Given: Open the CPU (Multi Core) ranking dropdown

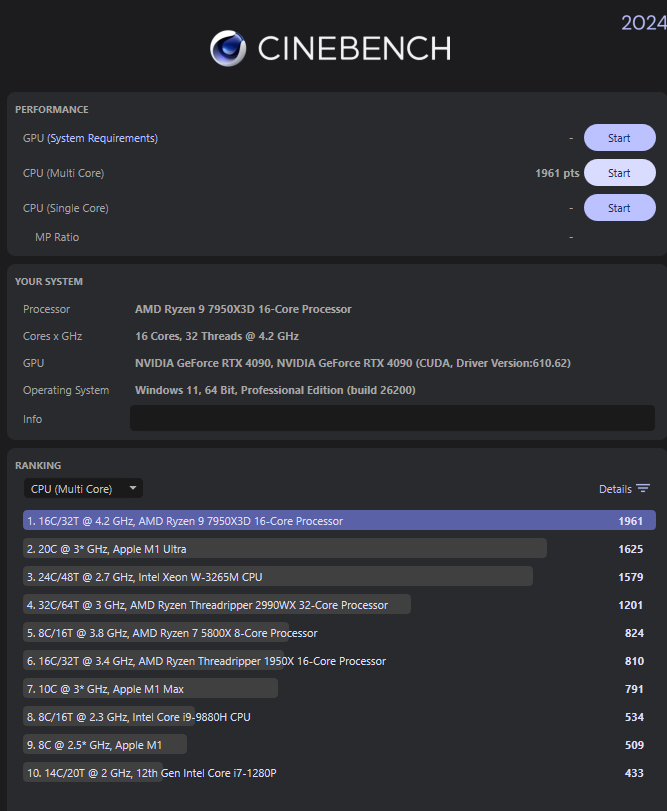Looking at the screenshot, I should click(x=83, y=488).
